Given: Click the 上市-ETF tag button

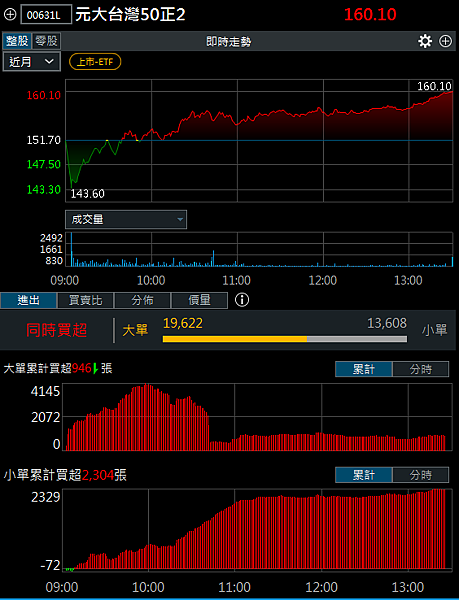Looking at the screenshot, I should tap(95, 62).
